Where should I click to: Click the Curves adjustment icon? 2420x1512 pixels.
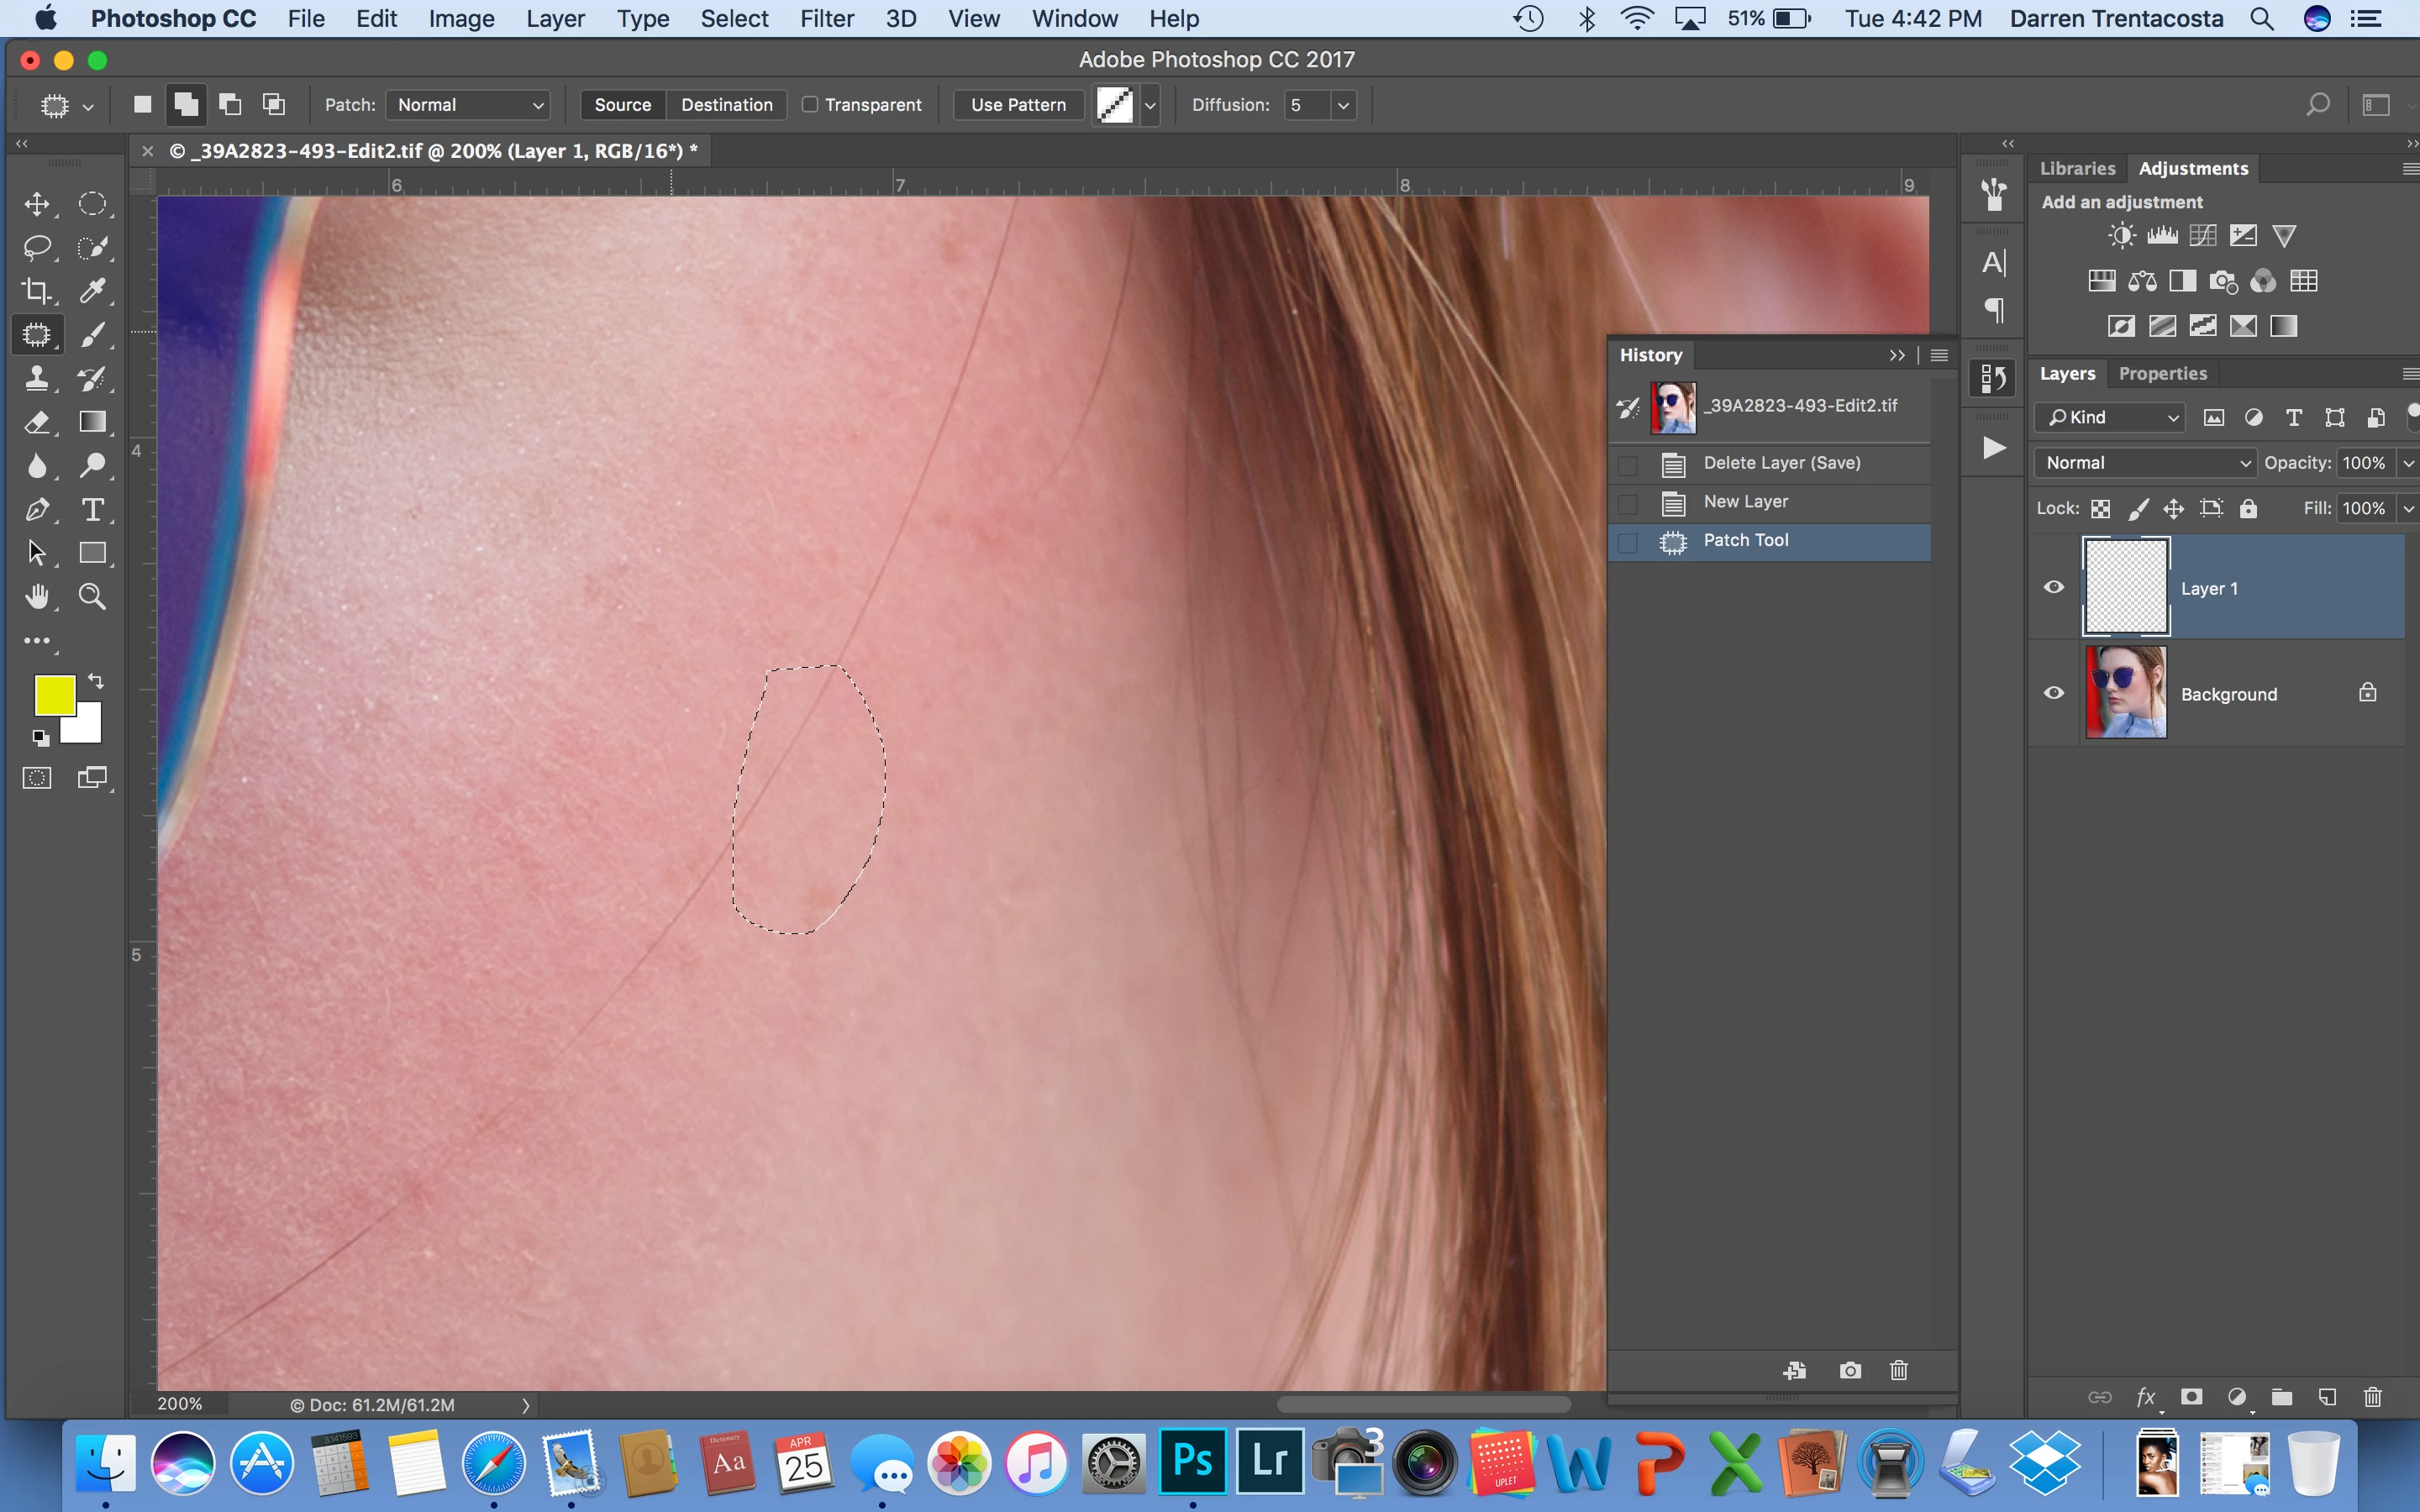pos(2202,236)
